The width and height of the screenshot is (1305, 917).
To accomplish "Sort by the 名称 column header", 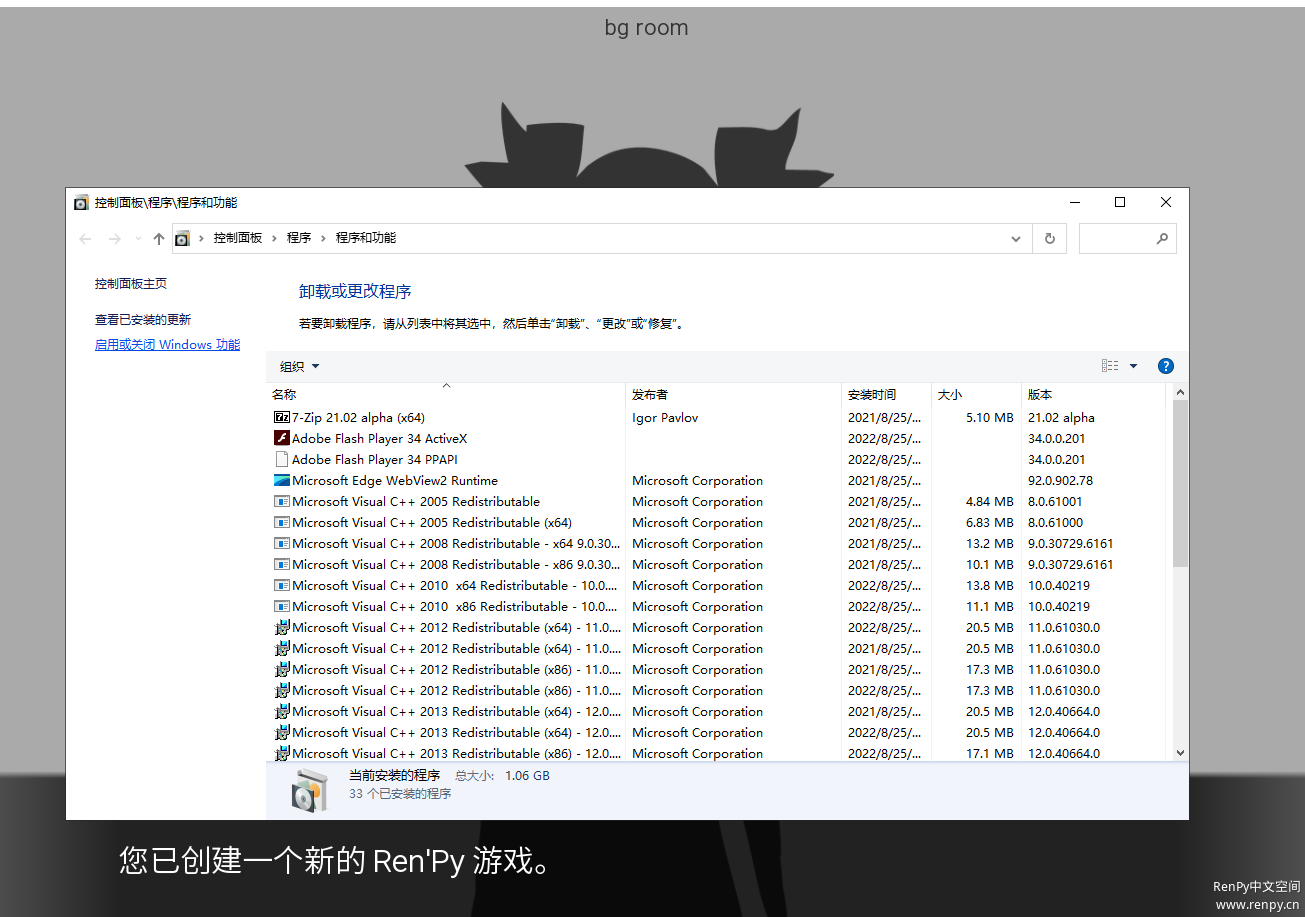I will tap(446, 394).
